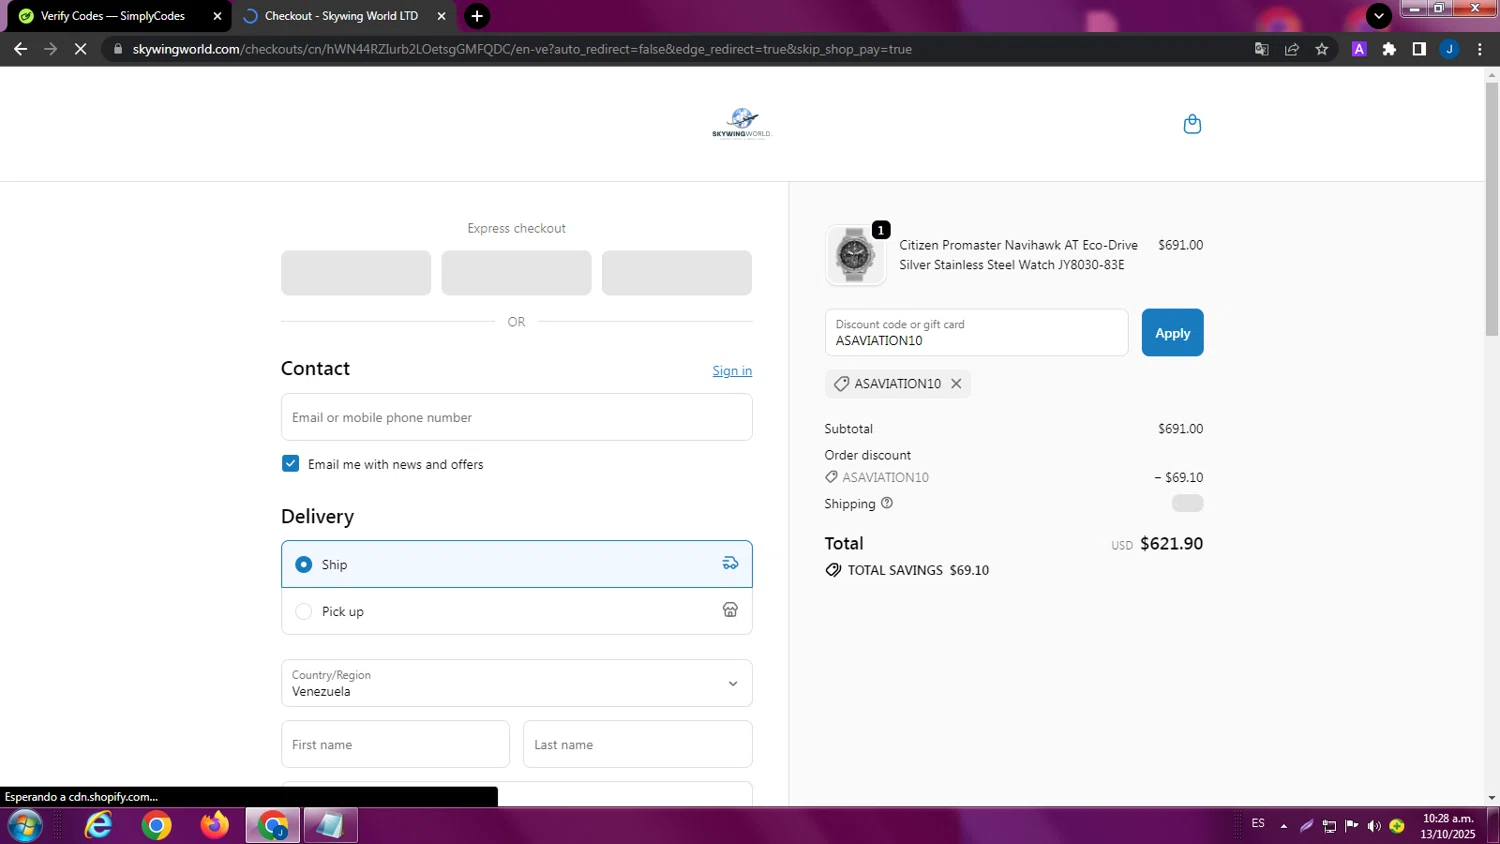Close the Verify Codes SimplyCodes tab
The image size is (1500, 844).
pos(217,16)
